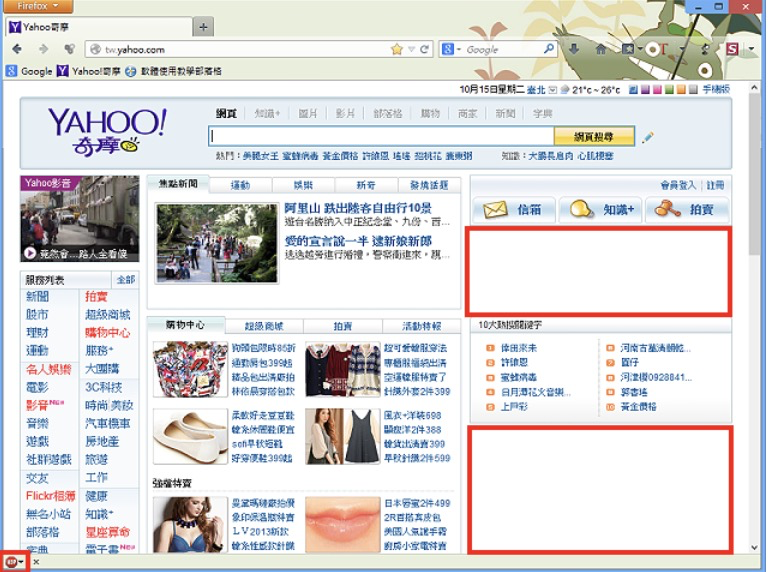Open the 註冊 sign-up link
Image resolution: width=768 pixels, height=572 pixels.
(715, 185)
